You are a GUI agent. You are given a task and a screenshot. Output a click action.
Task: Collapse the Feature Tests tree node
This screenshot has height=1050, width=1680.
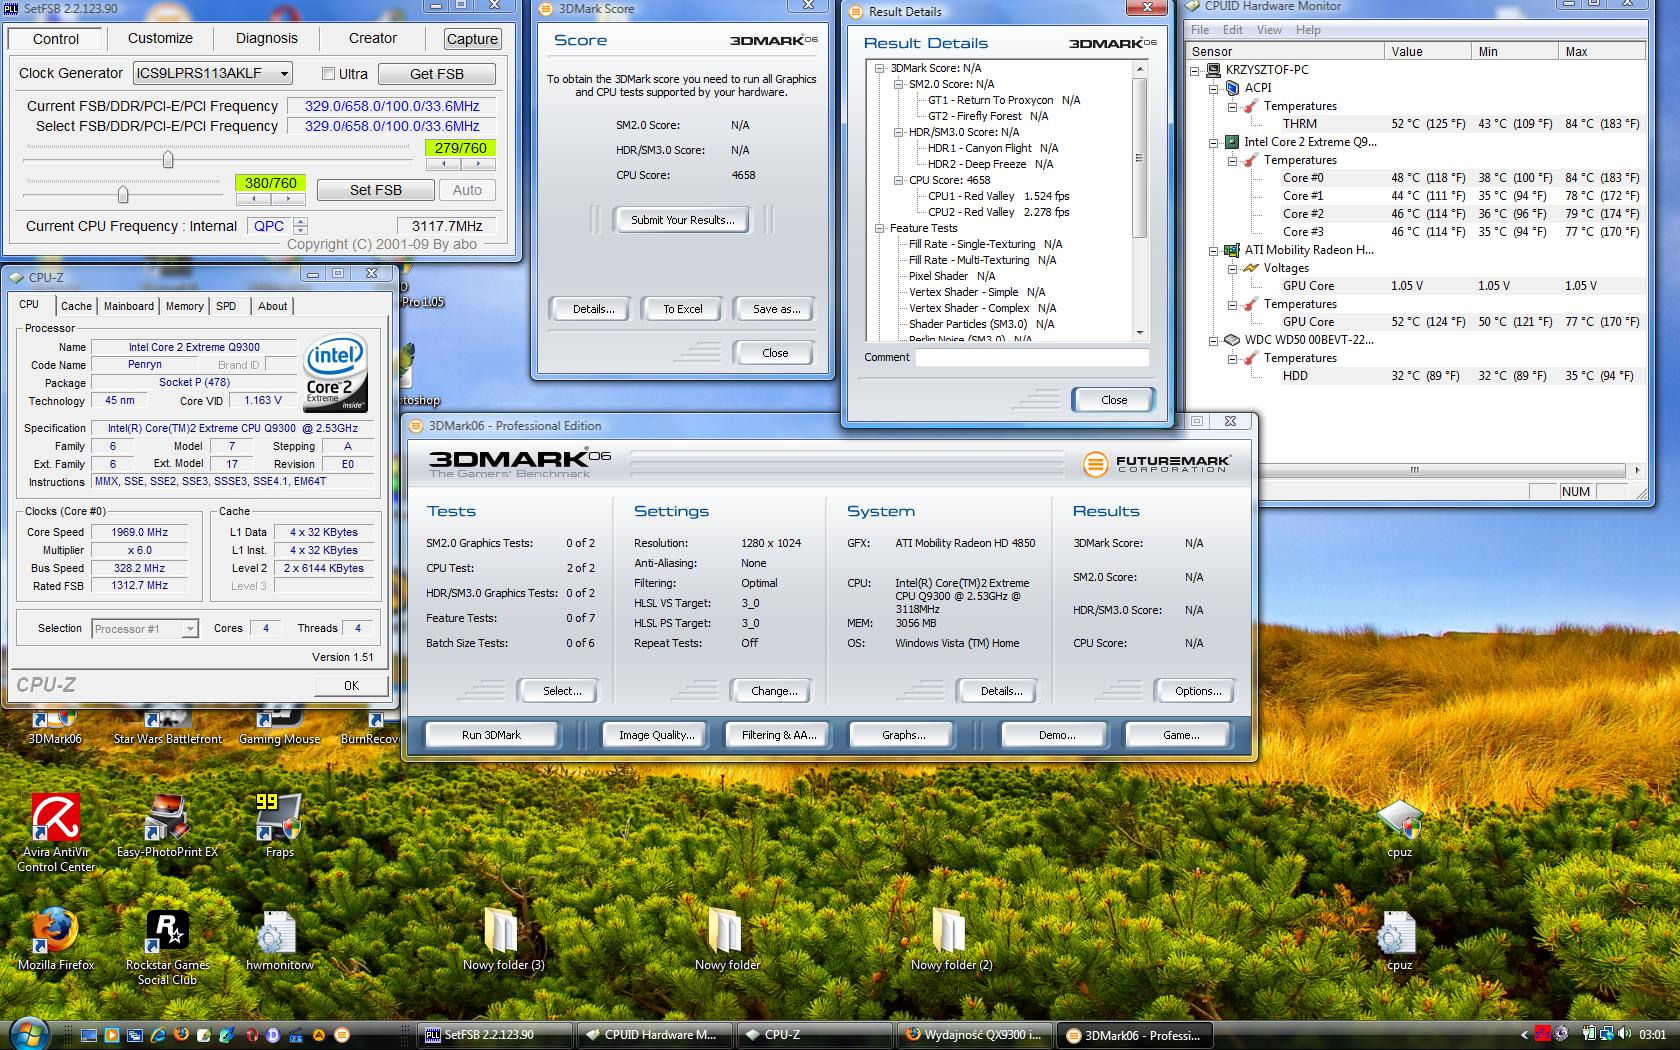879,228
